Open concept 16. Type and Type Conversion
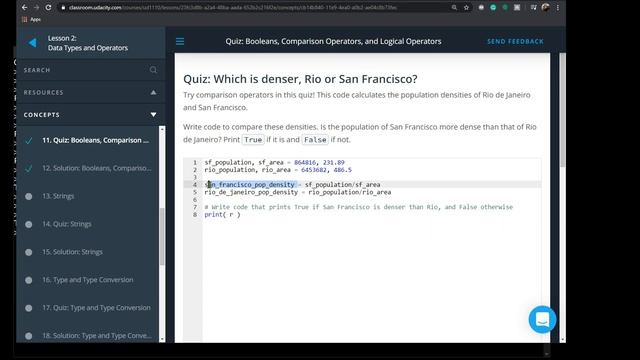This screenshot has height=360, width=640. (88, 280)
